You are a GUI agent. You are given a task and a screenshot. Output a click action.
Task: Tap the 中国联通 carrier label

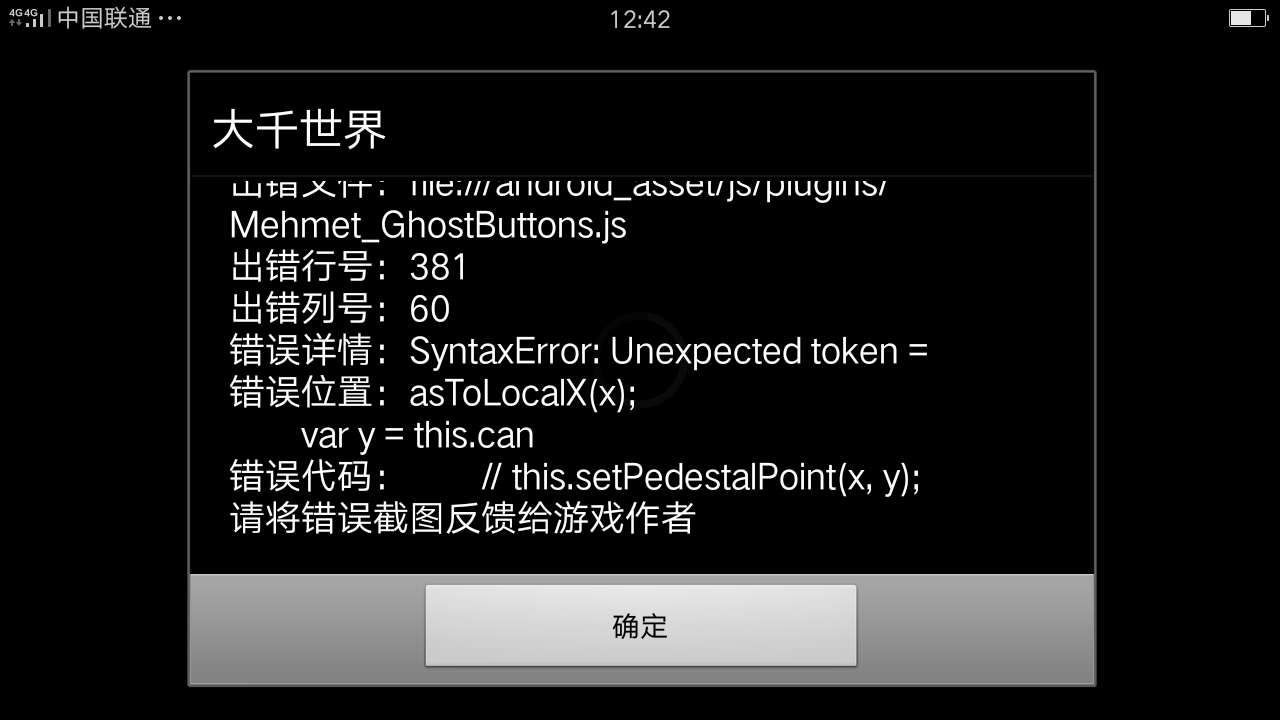tap(104, 18)
